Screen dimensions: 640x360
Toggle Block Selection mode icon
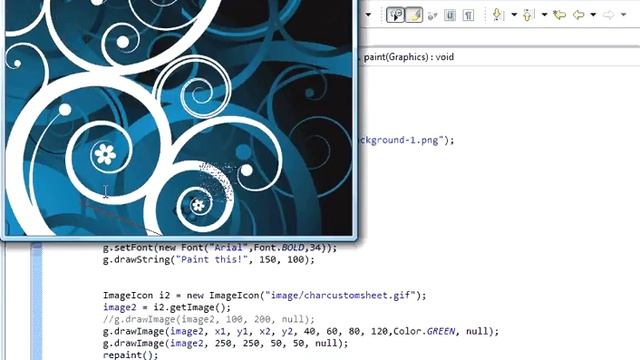(450, 16)
